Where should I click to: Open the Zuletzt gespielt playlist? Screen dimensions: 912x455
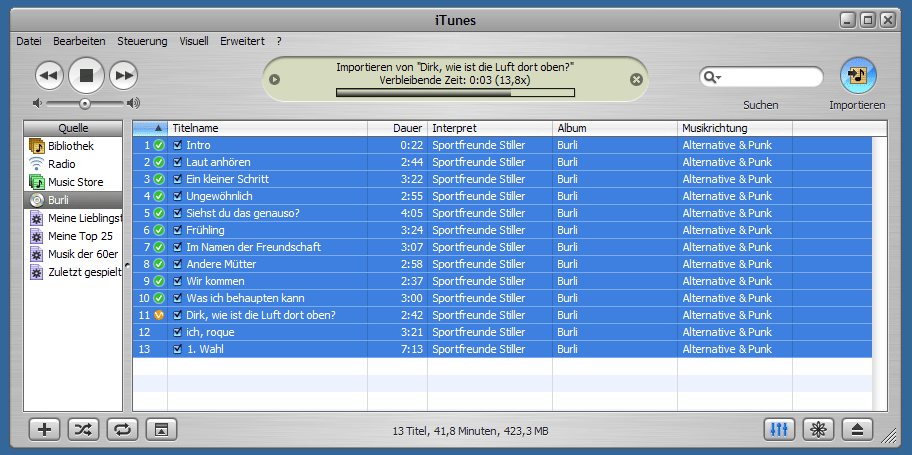(73, 272)
